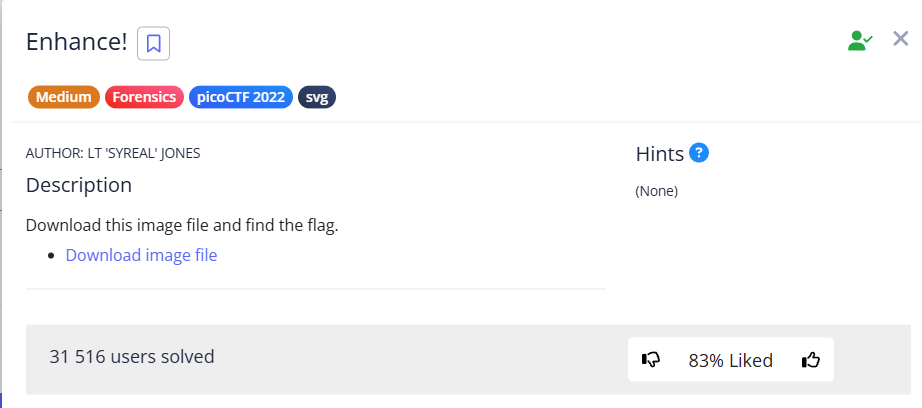Click the Description heading

point(78,185)
